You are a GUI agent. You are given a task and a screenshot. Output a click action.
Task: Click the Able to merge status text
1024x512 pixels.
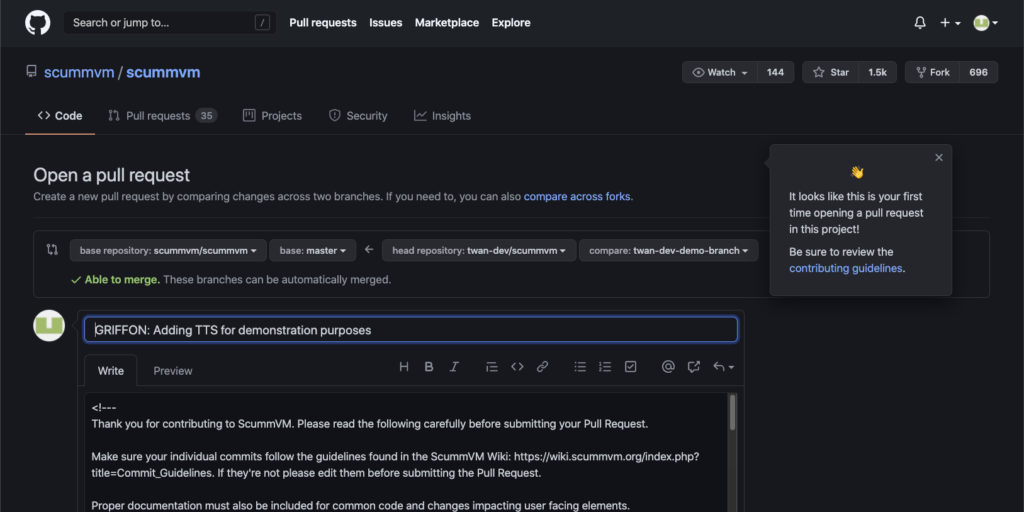(x=122, y=280)
